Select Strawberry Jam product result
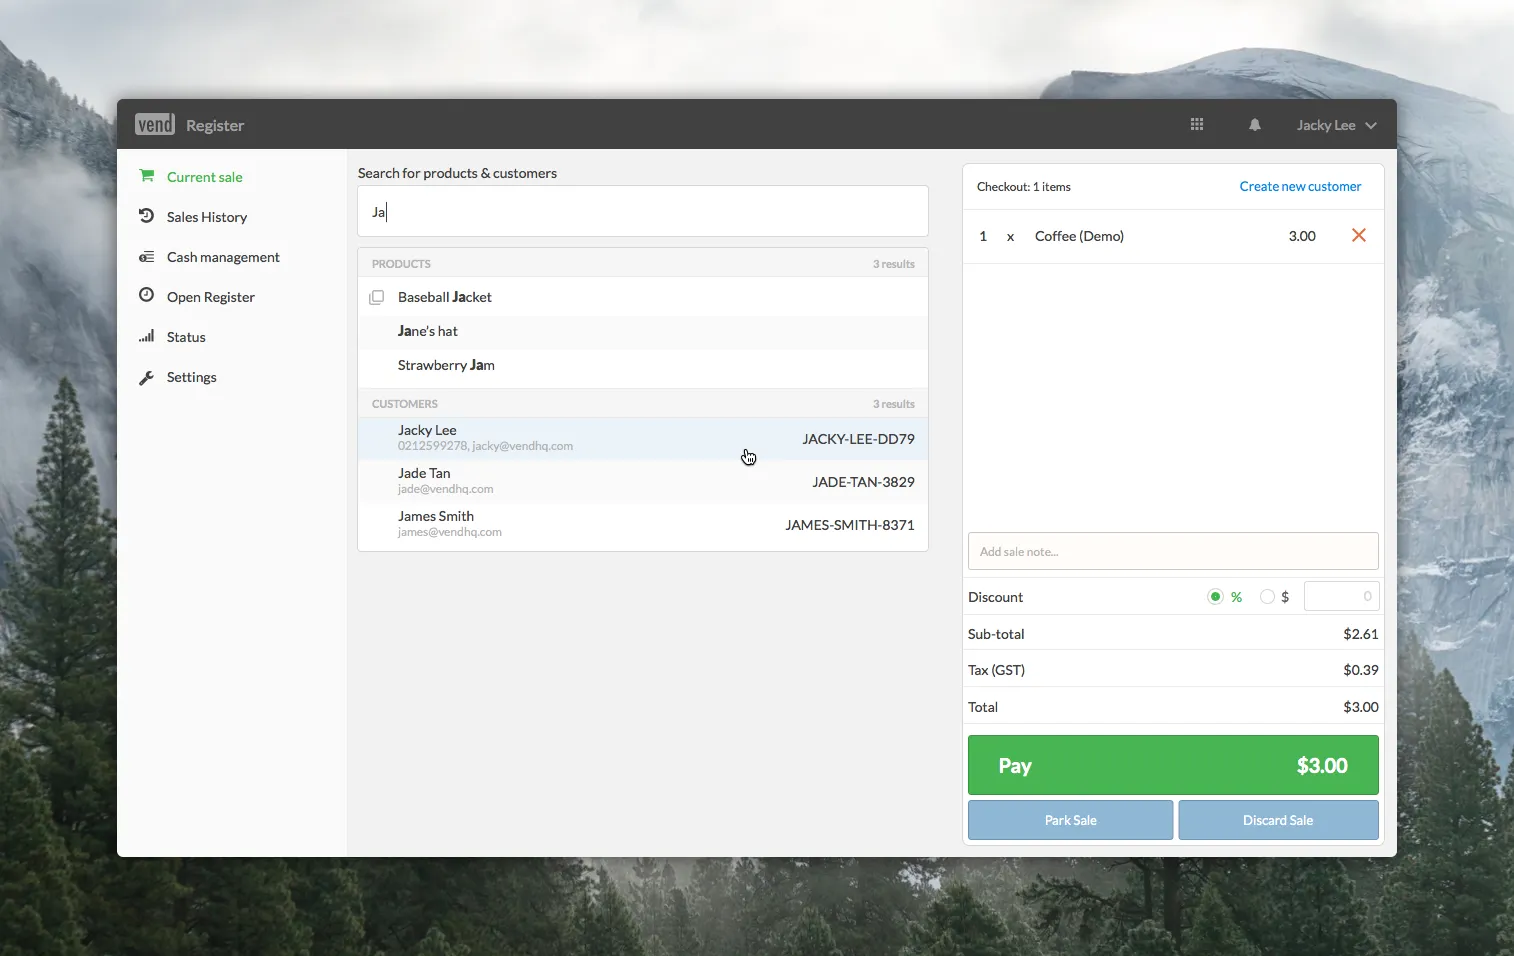The width and height of the screenshot is (1514, 956). coord(643,365)
